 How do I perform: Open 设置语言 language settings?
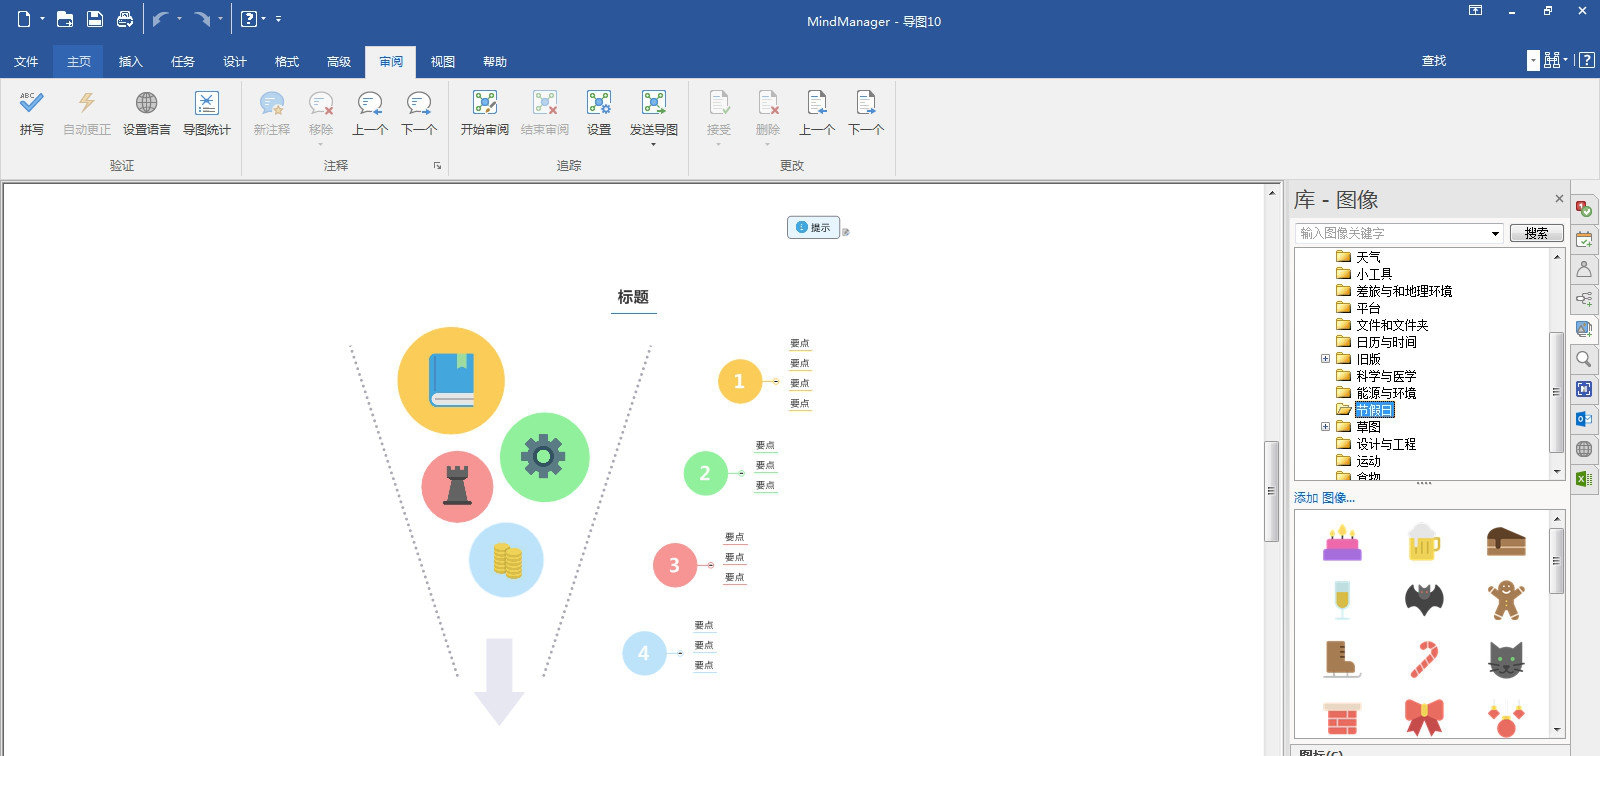(x=146, y=113)
